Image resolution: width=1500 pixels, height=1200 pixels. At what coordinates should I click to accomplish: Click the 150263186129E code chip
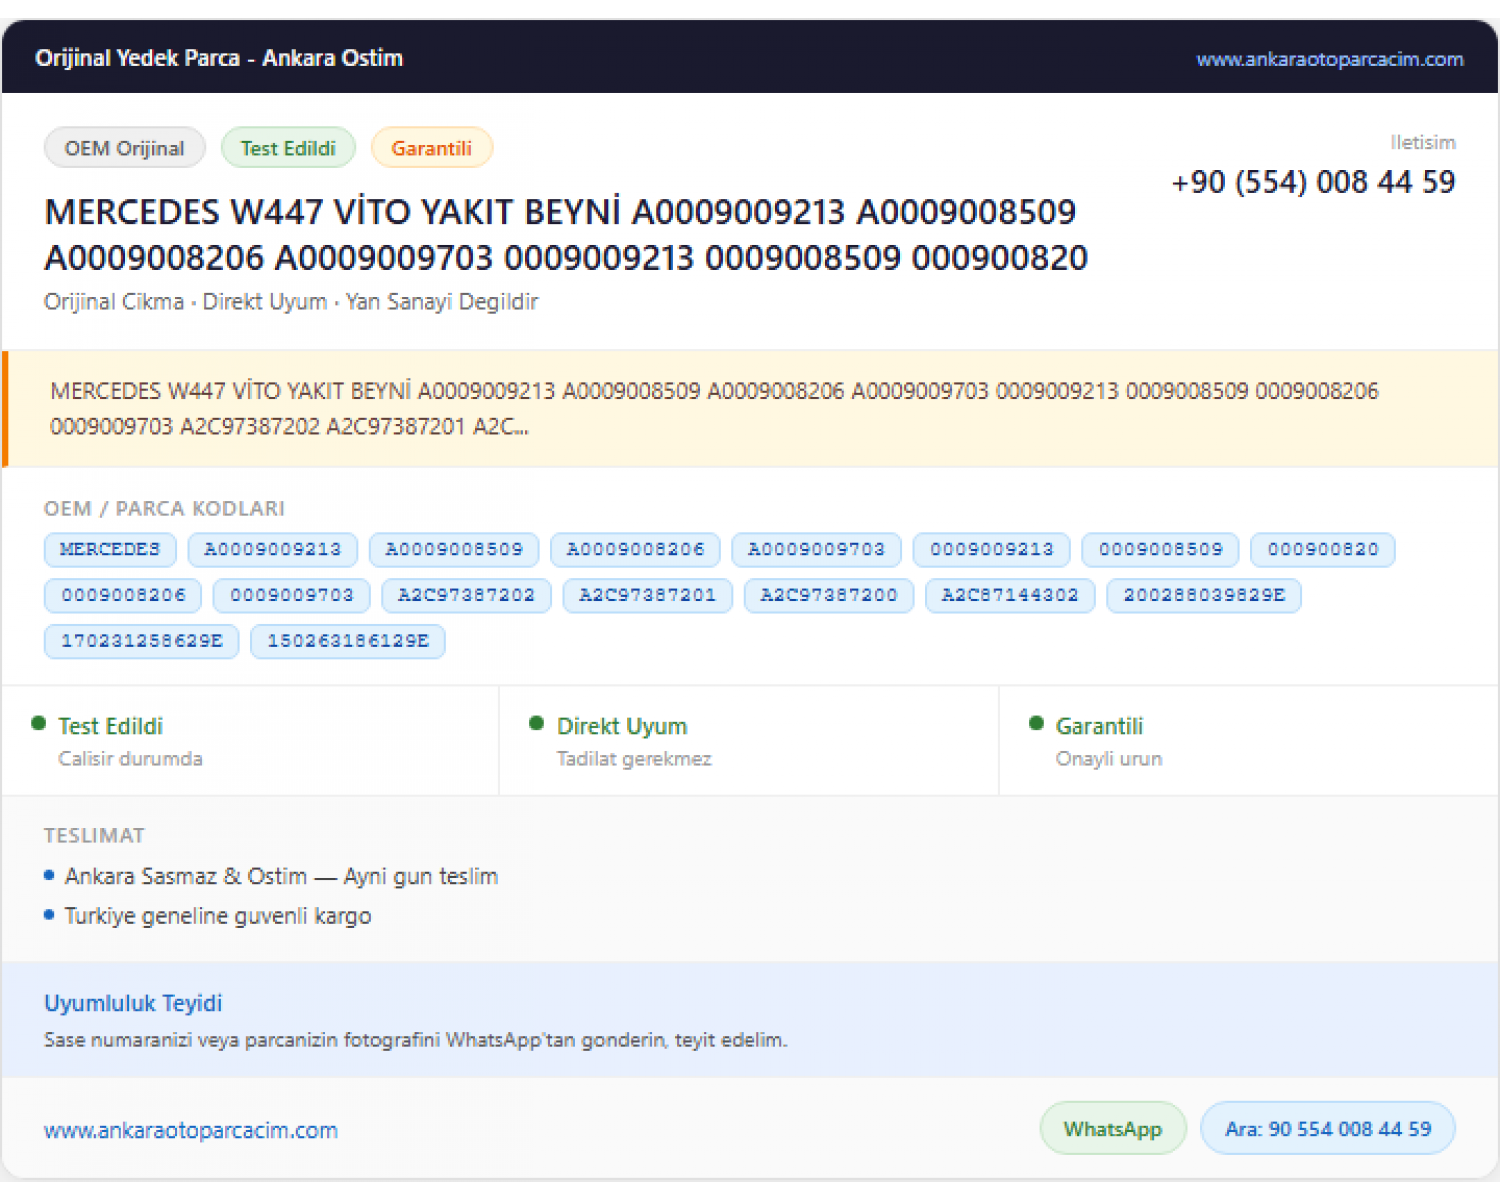tap(348, 641)
